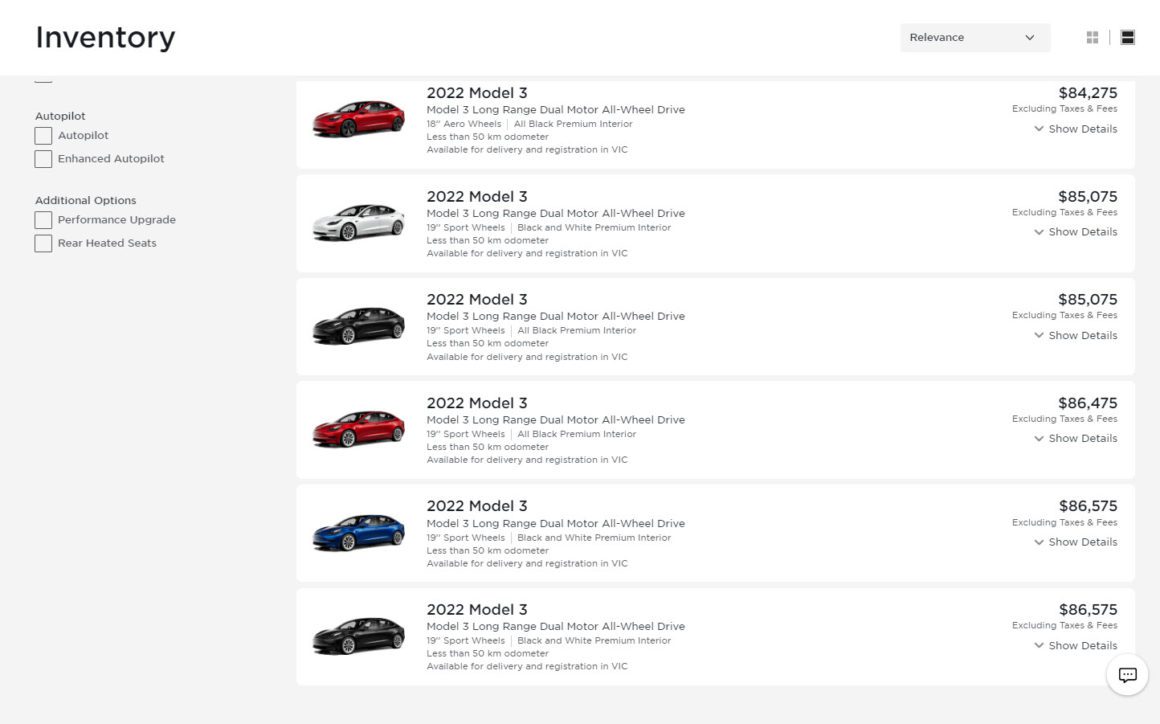Show details of the blue $86,575 Model 3

tap(1076, 542)
